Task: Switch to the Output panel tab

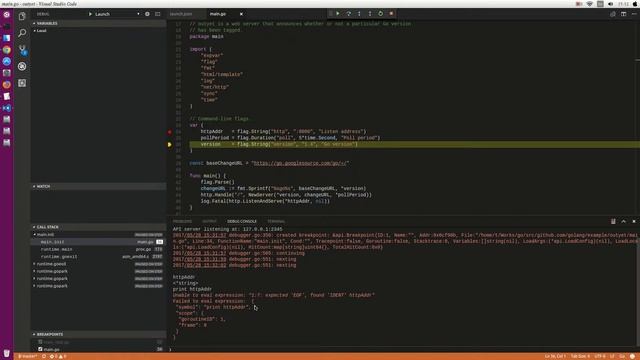Action: 209,221
